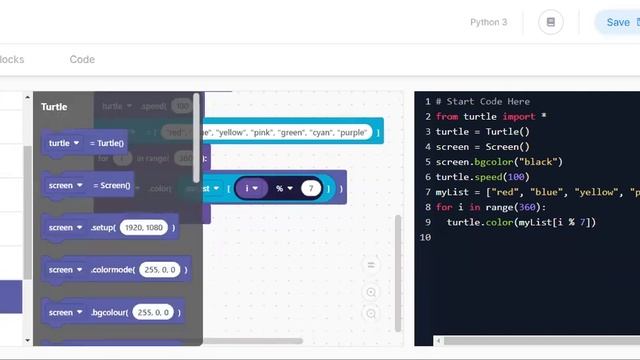
Task: Click the workspace vertical scrollbar
Action: 398,273
